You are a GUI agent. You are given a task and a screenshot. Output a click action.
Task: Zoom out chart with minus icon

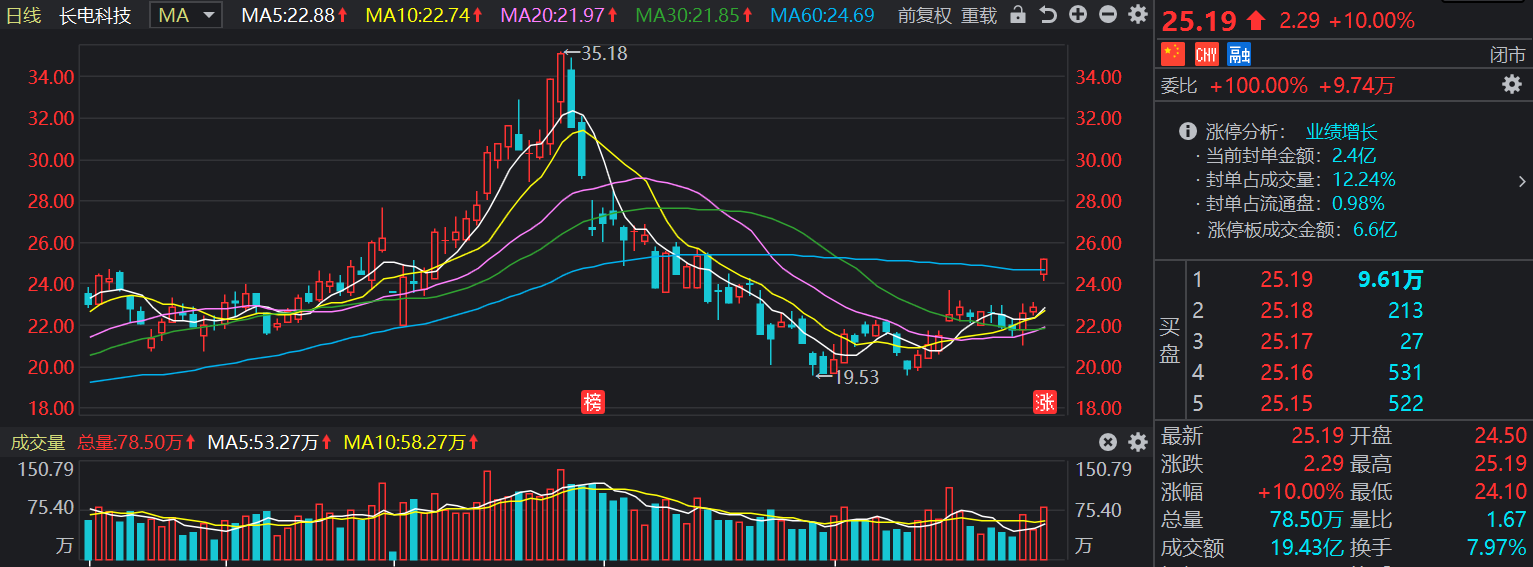pos(1107,15)
